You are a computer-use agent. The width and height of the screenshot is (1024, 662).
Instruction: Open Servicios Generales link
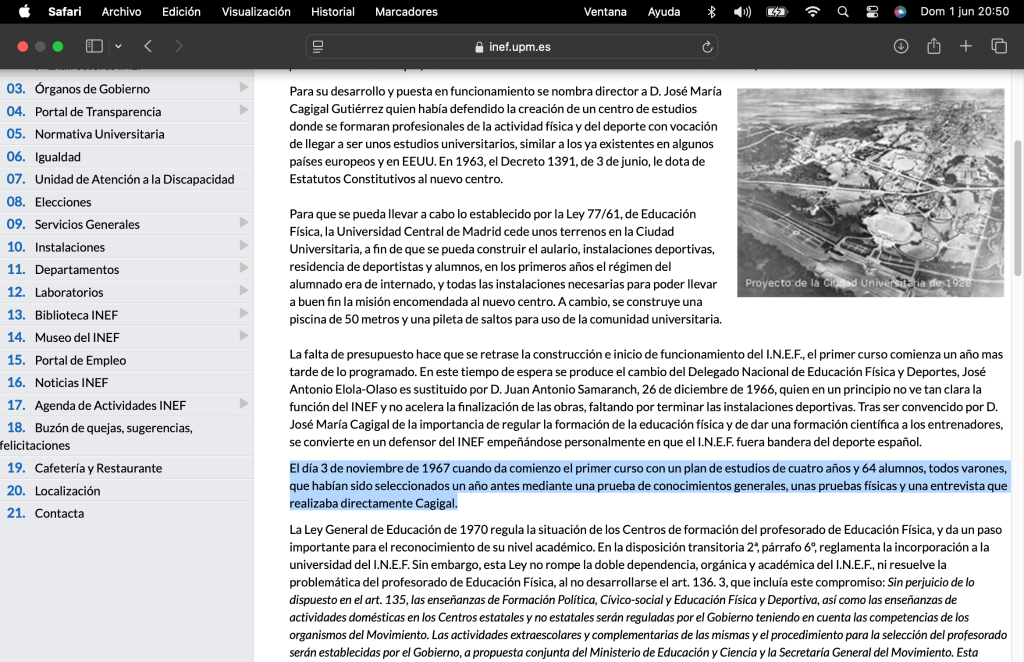(x=87, y=224)
